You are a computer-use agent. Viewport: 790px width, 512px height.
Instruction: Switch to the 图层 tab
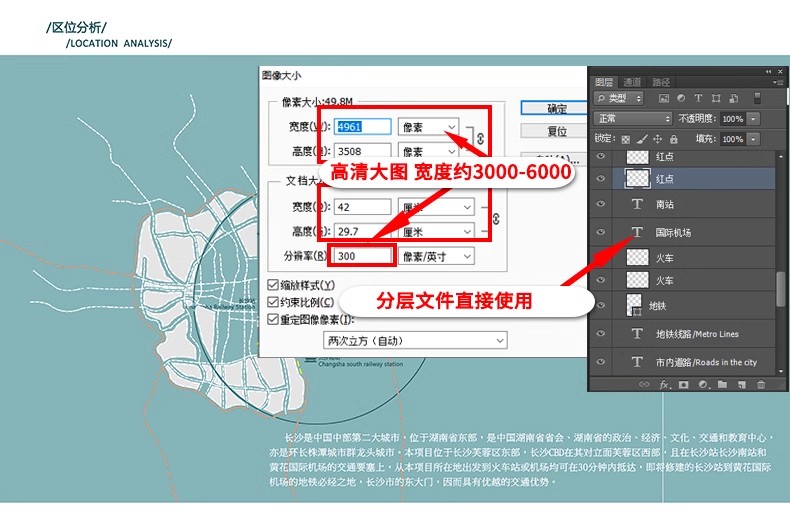pyautogui.click(x=604, y=82)
